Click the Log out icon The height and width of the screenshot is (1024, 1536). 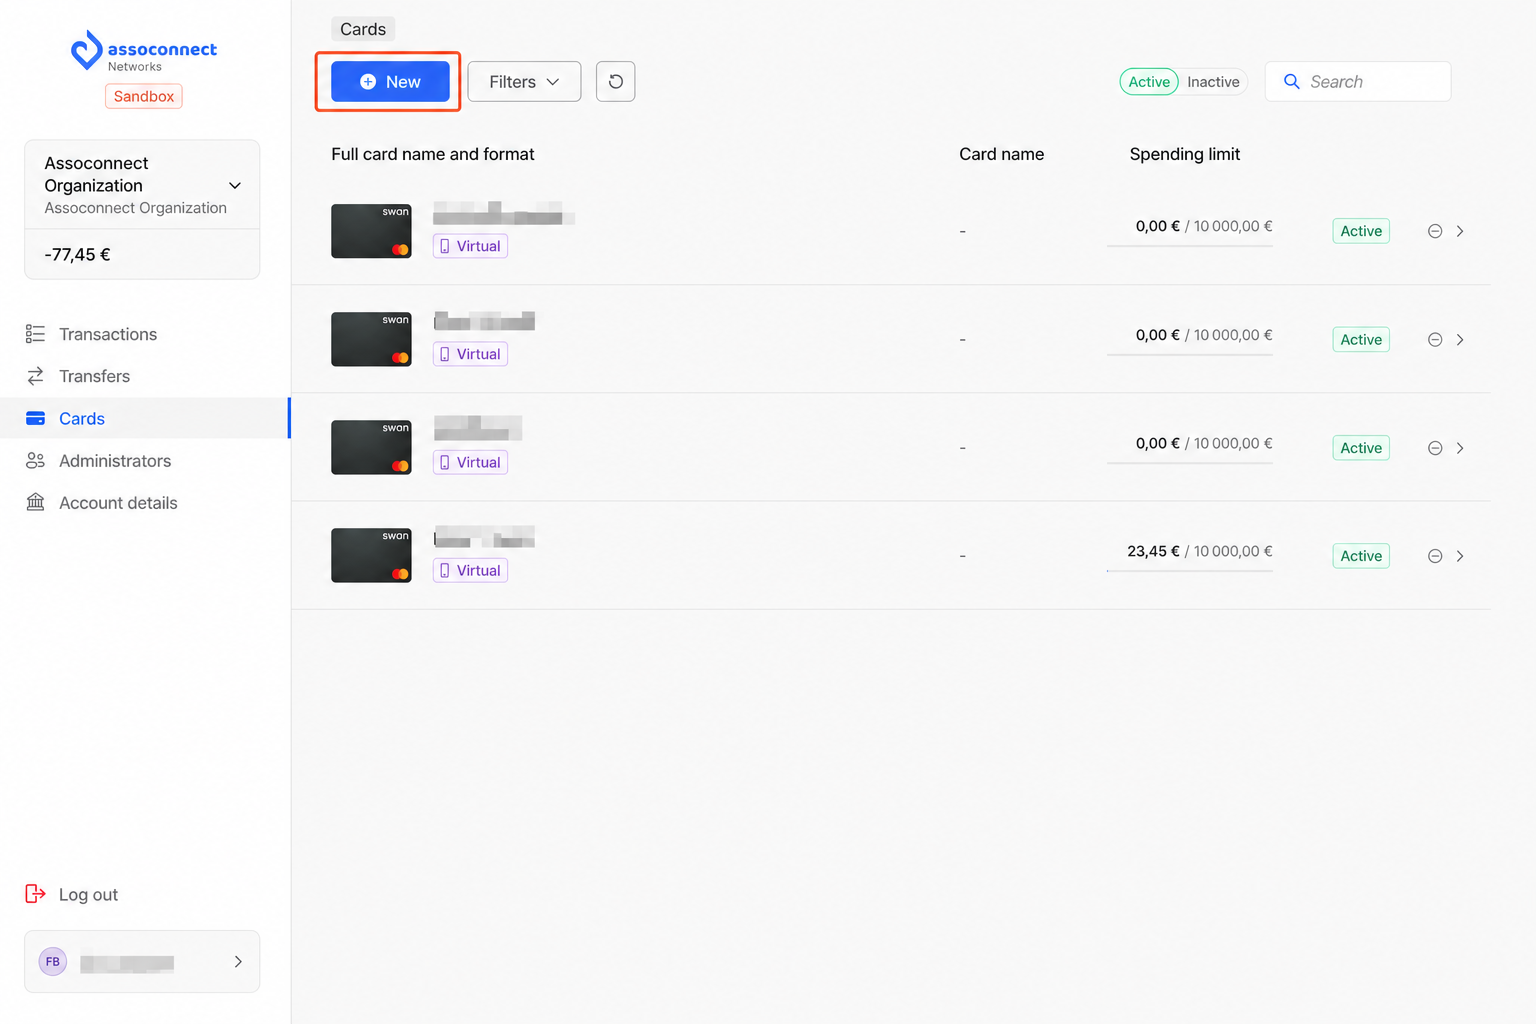click(x=36, y=894)
